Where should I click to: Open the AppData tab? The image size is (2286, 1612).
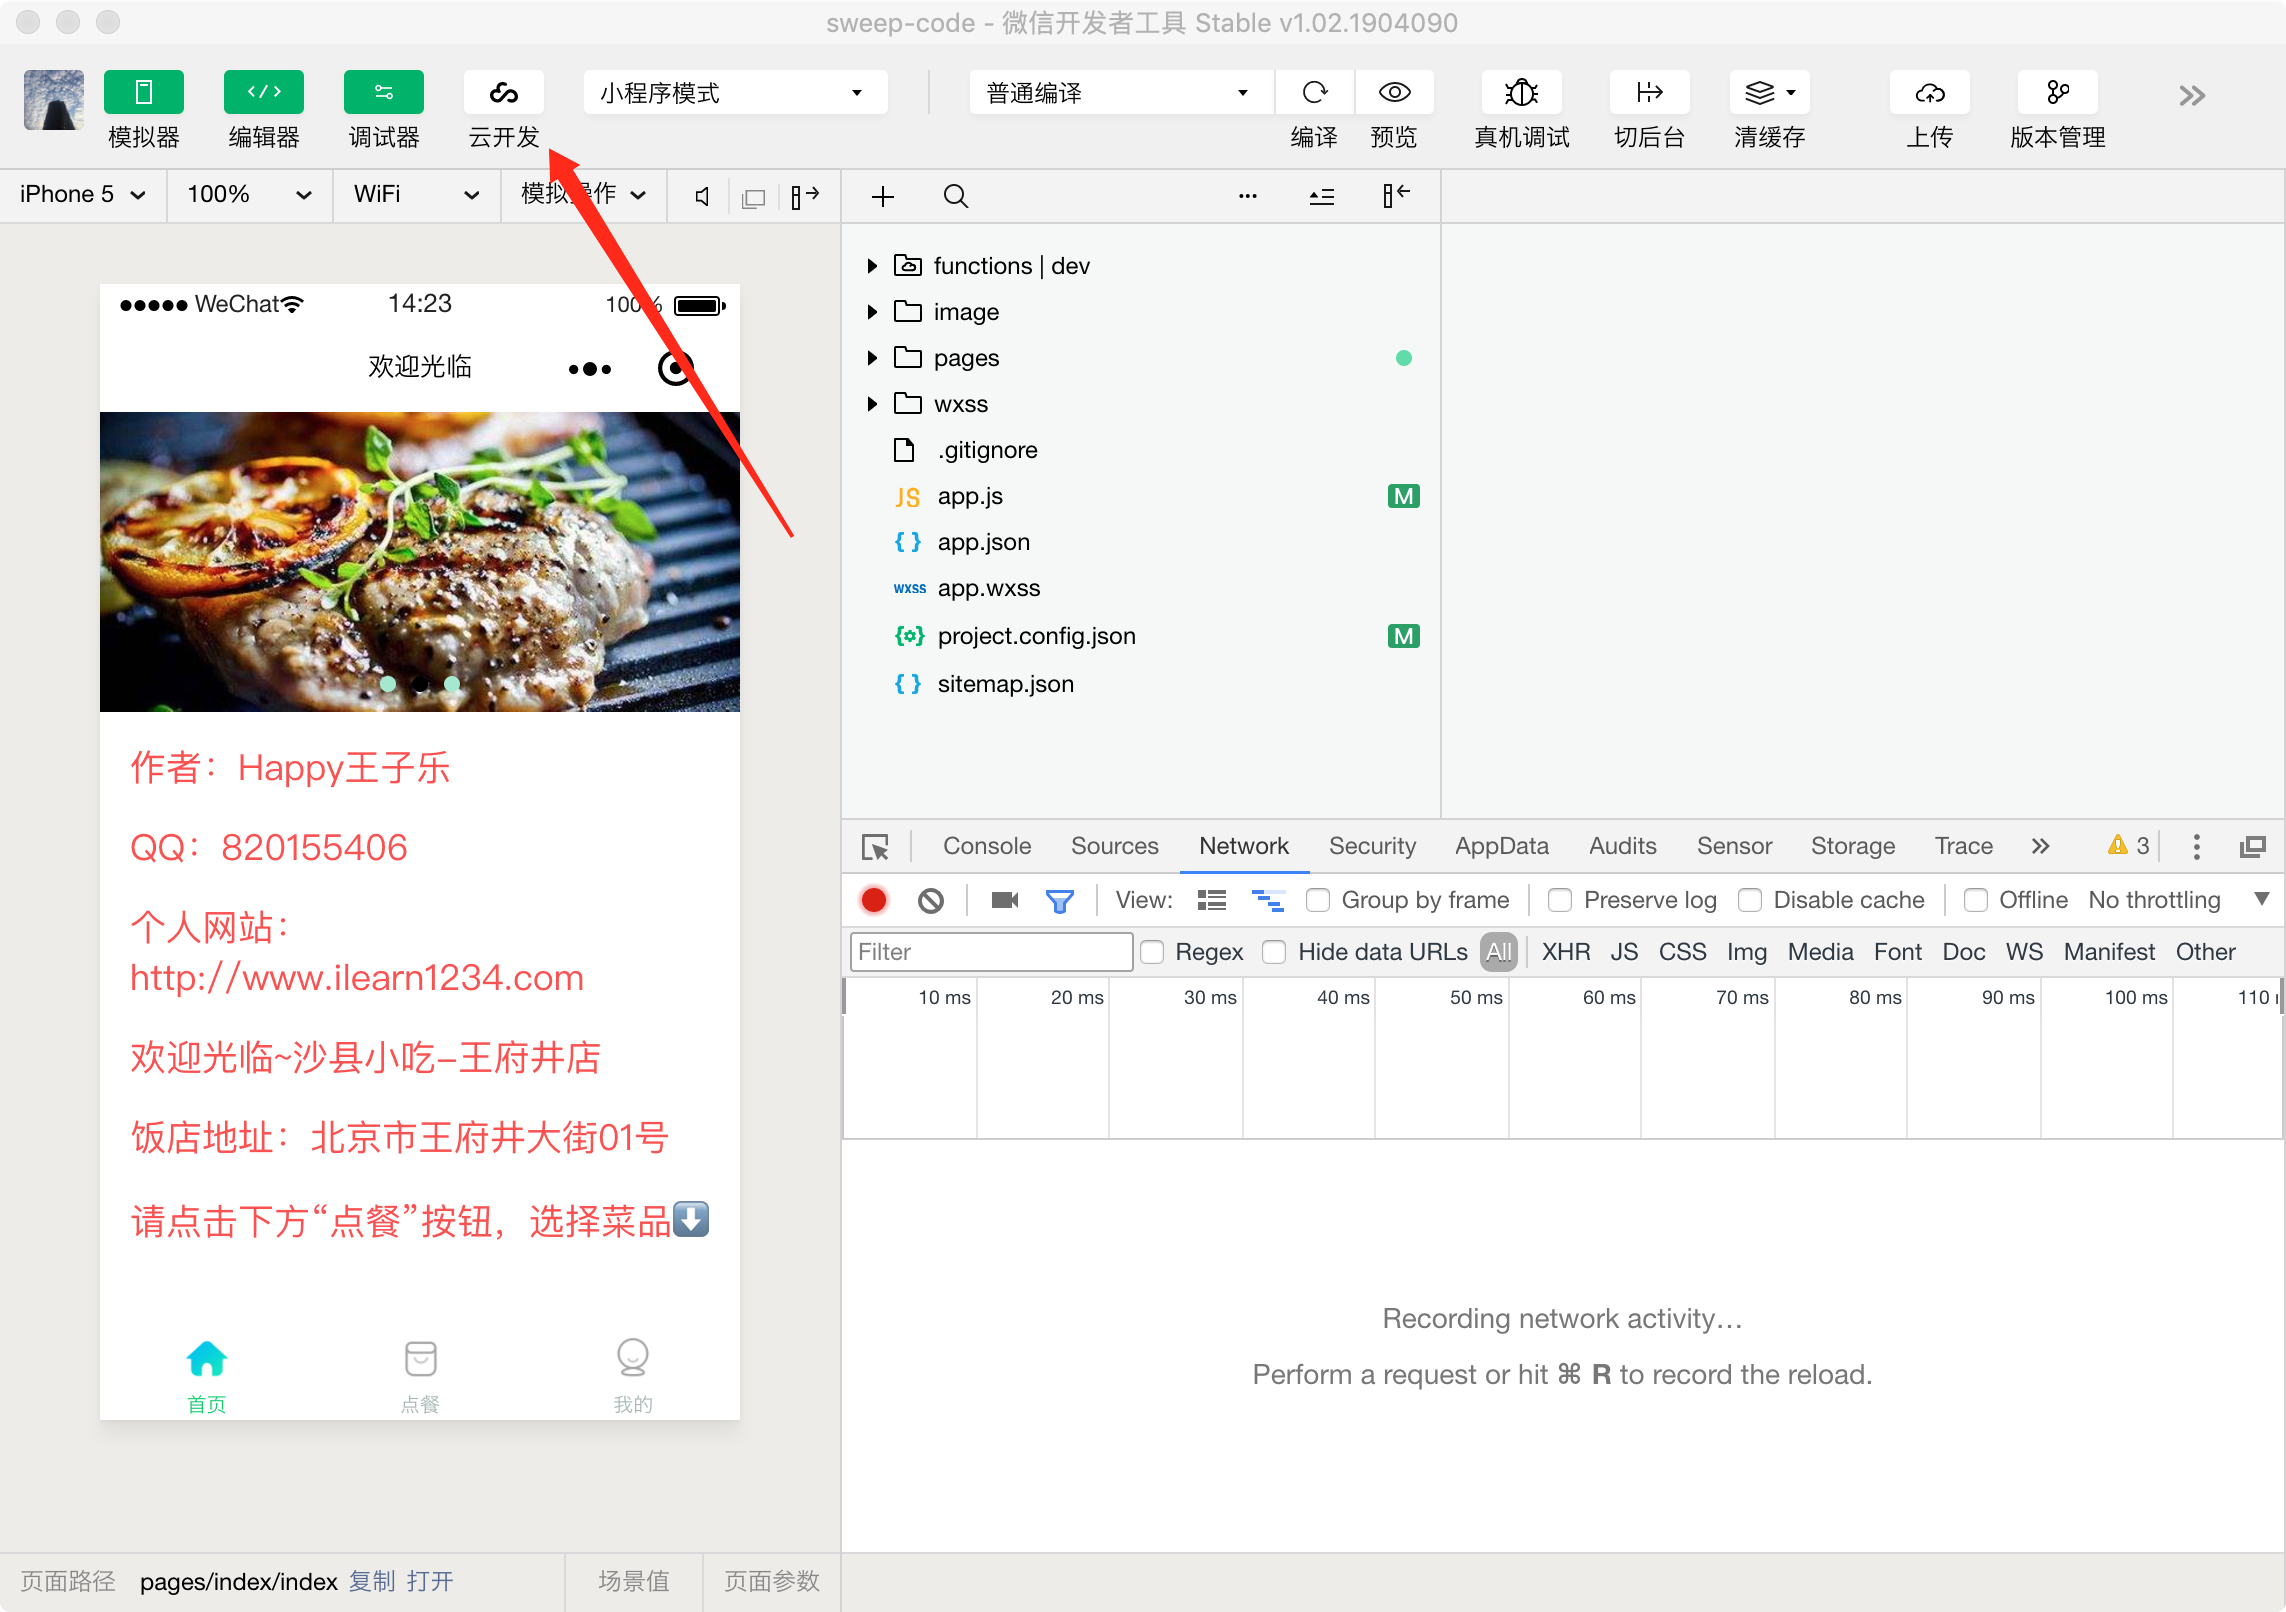tap(1501, 846)
